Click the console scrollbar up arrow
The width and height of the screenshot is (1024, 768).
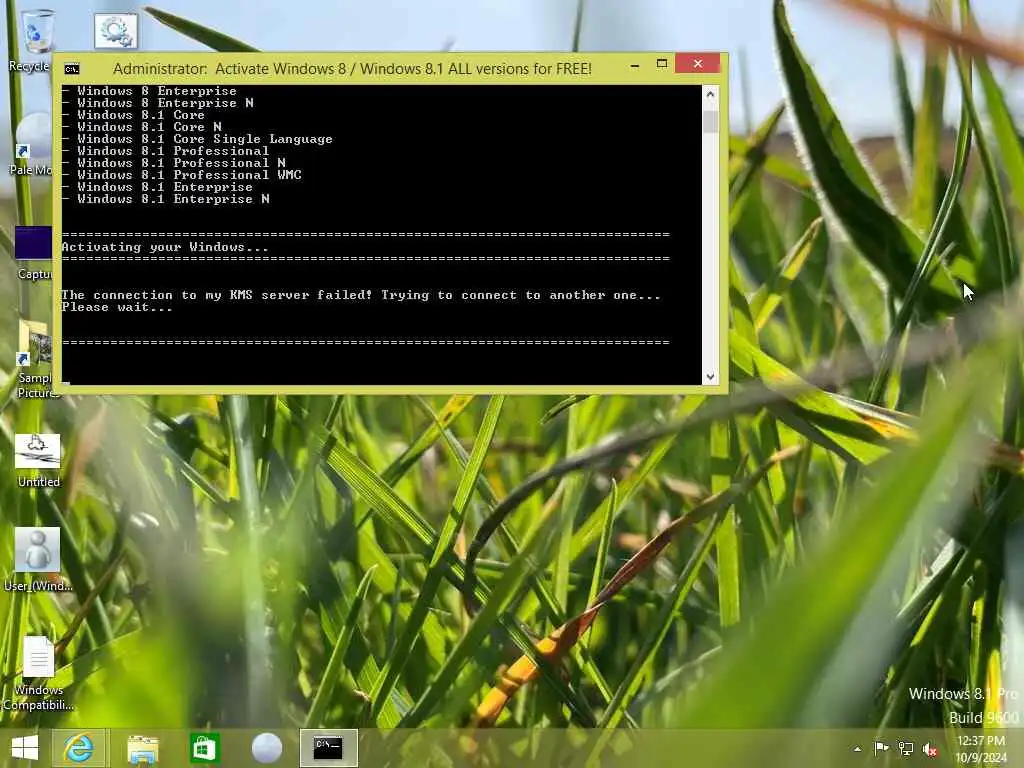point(711,94)
